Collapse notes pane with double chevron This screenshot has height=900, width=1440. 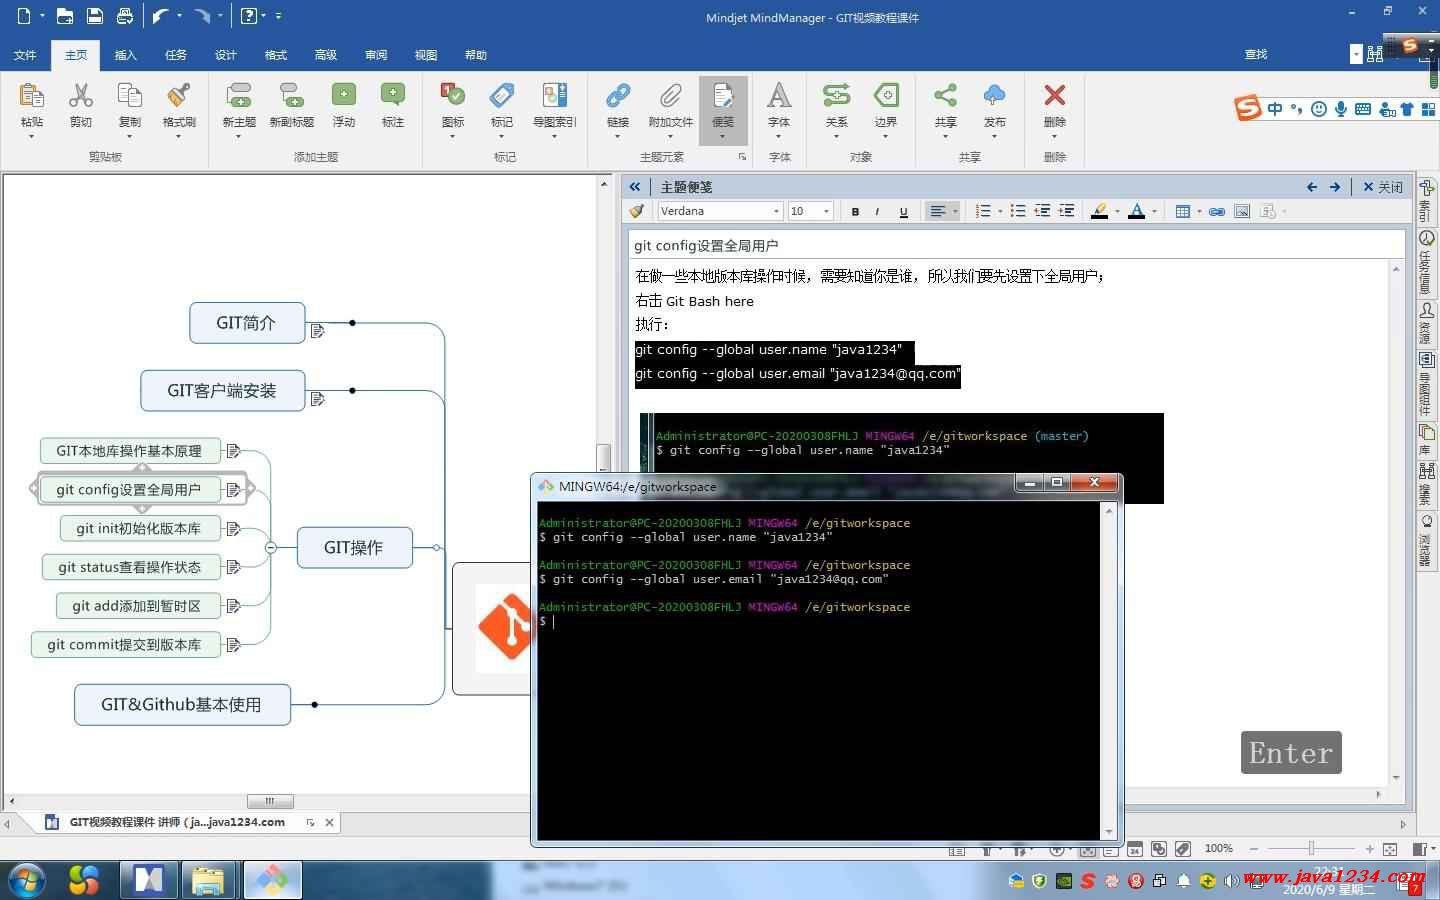point(635,187)
